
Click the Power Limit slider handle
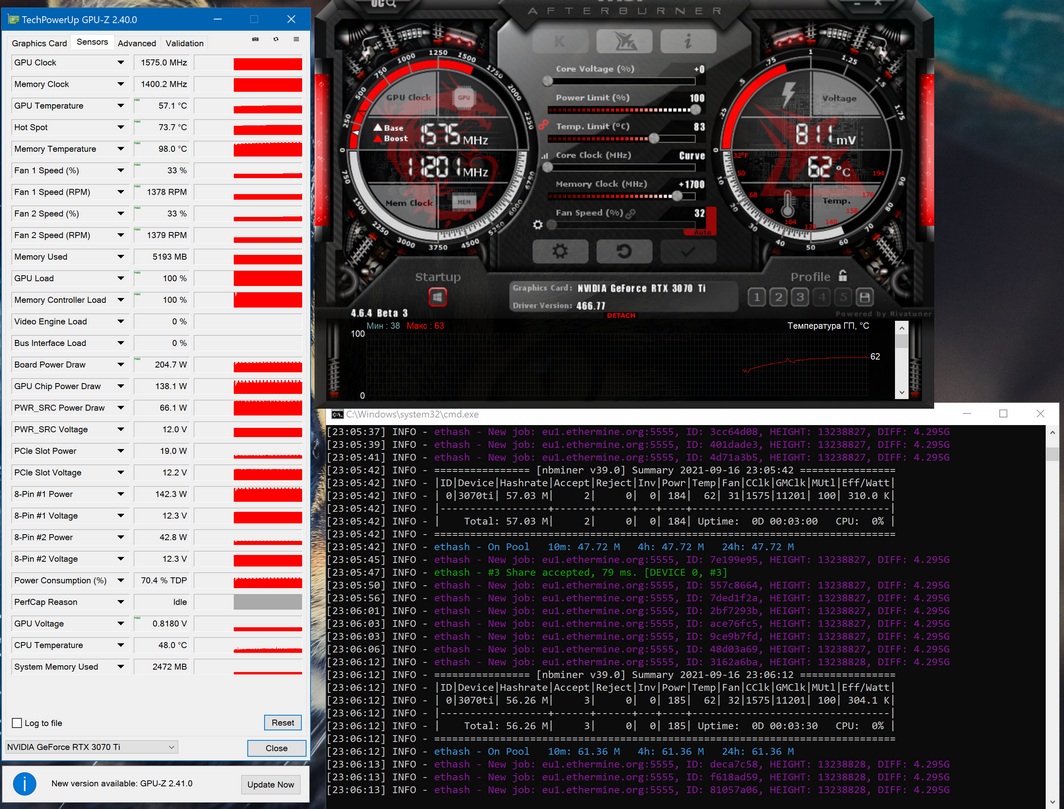click(x=695, y=110)
